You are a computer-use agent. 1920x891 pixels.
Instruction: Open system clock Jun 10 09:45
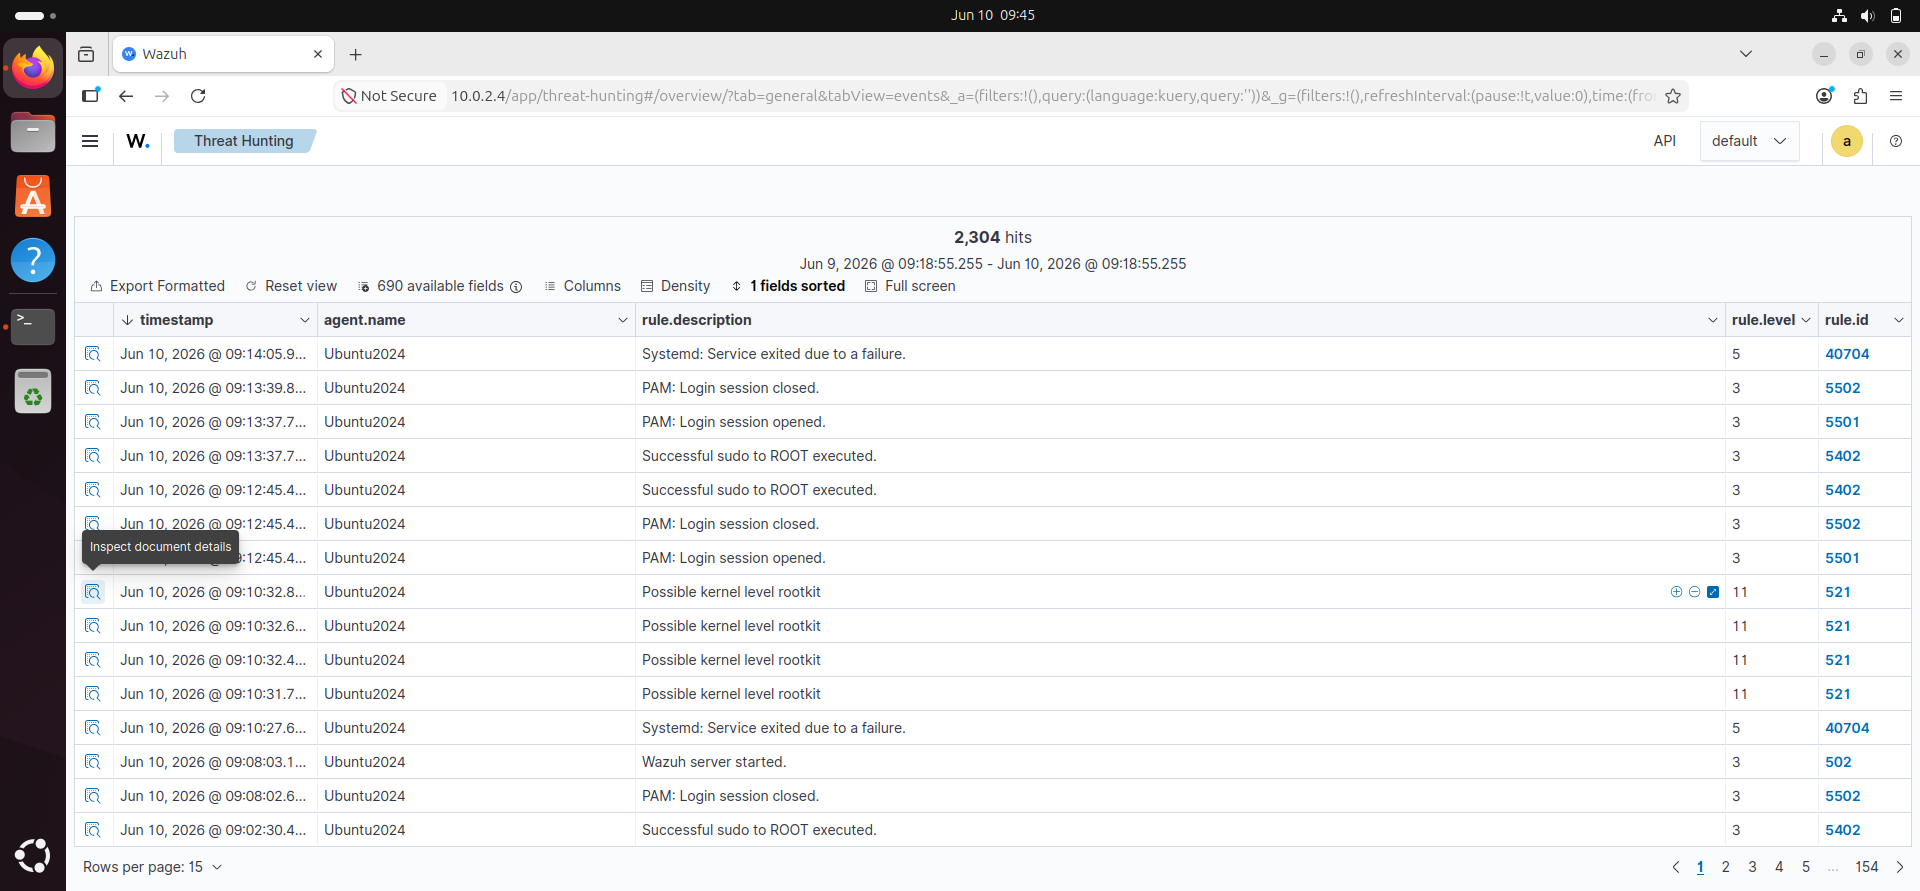(992, 15)
